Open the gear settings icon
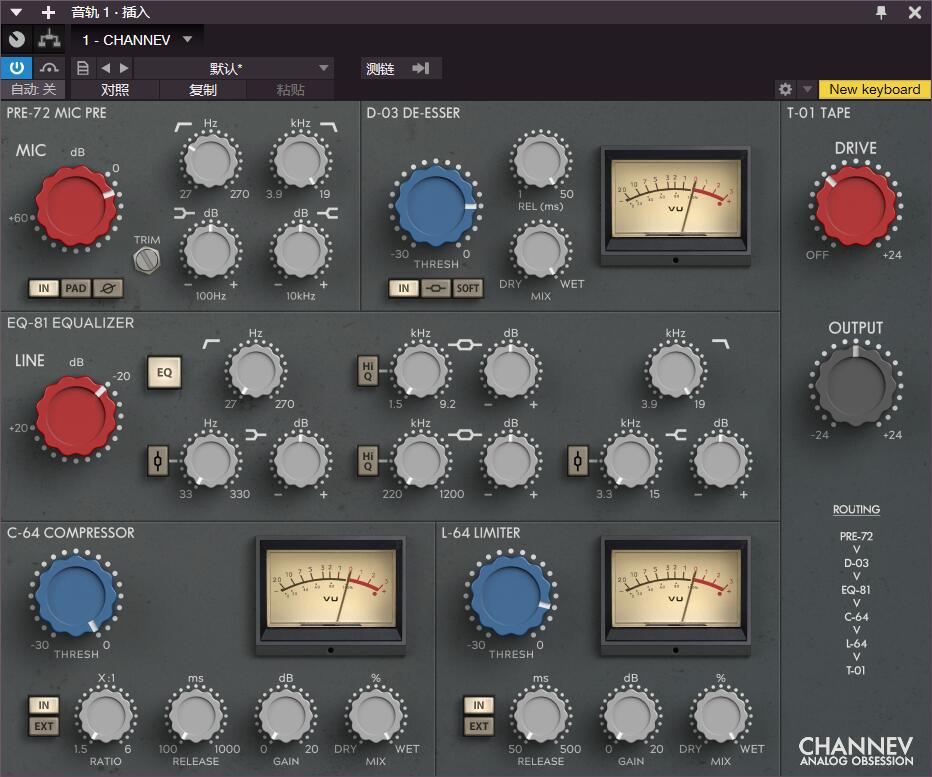Image resolution: width=932 pixels, height=777 pixels. click(785, 90)
